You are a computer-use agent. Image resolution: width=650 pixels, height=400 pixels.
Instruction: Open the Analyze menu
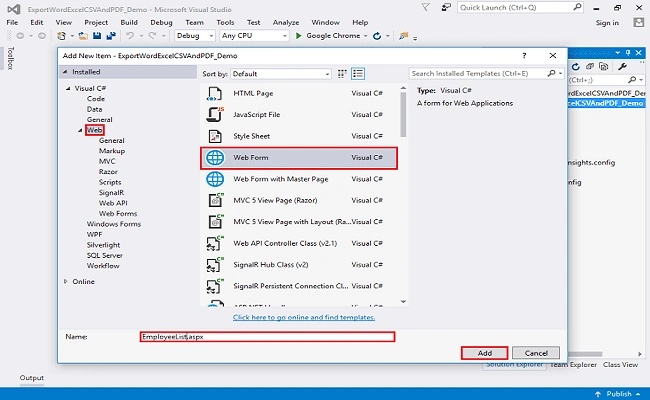[x=286, y=22]
